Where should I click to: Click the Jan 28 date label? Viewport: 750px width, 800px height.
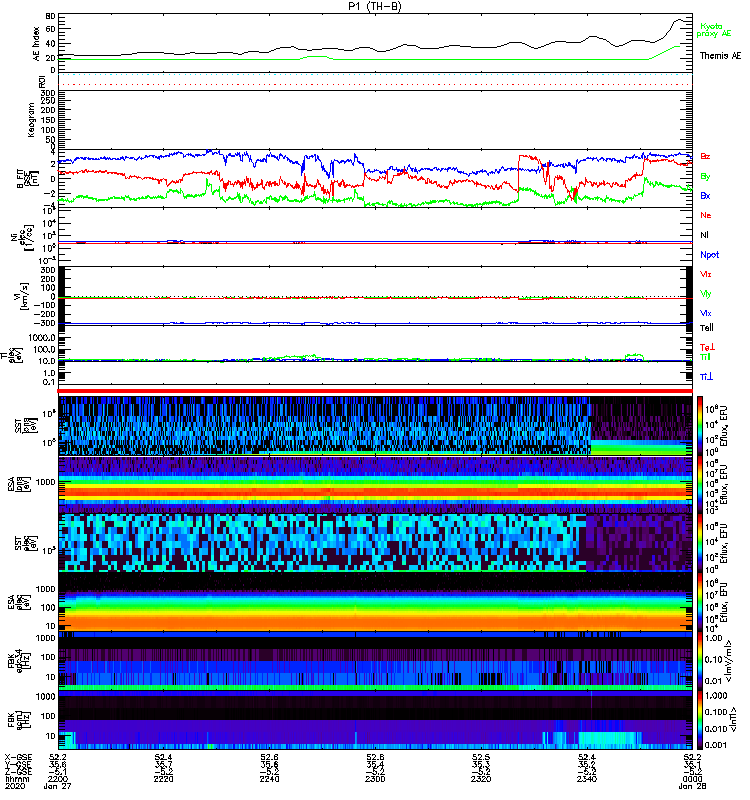[x=692, y=786]
